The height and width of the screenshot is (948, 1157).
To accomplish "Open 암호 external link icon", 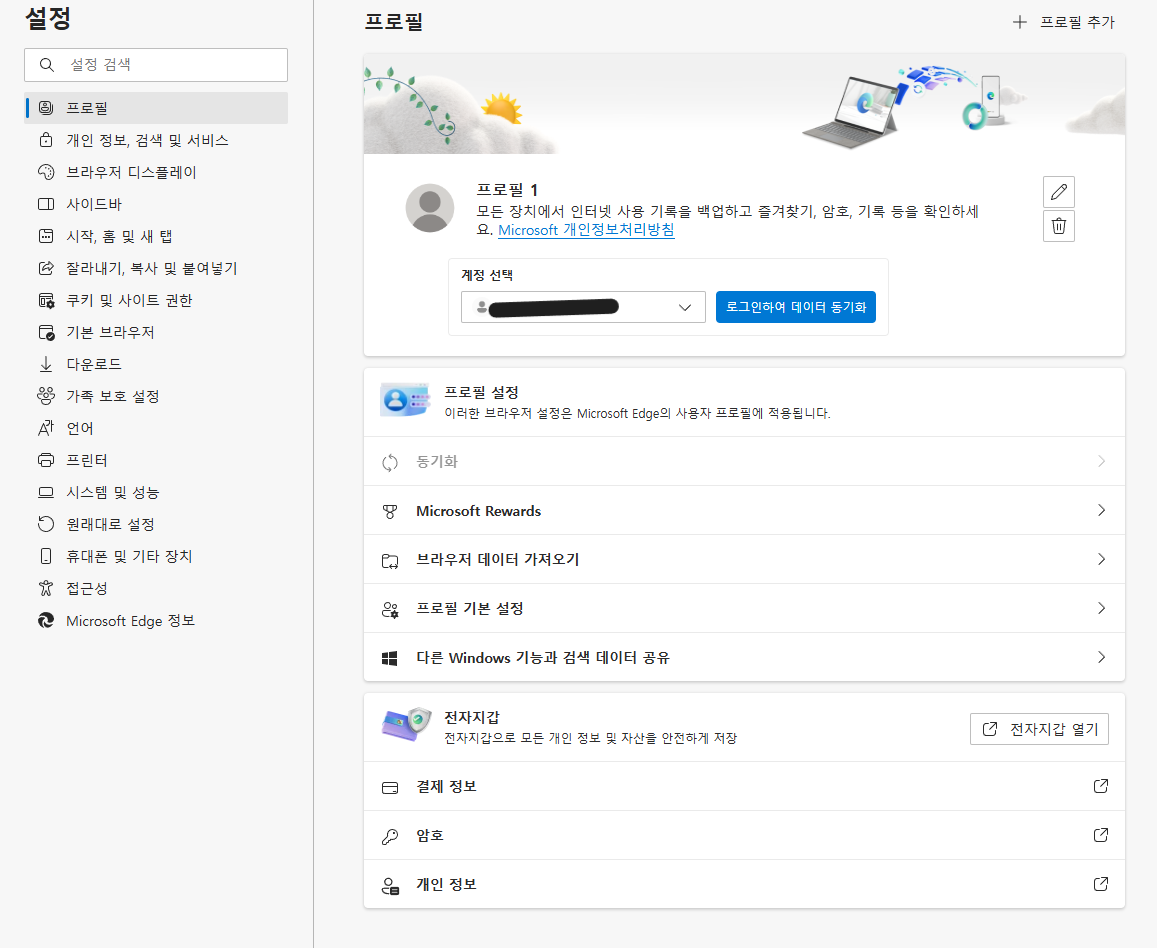I will 1101,835.
